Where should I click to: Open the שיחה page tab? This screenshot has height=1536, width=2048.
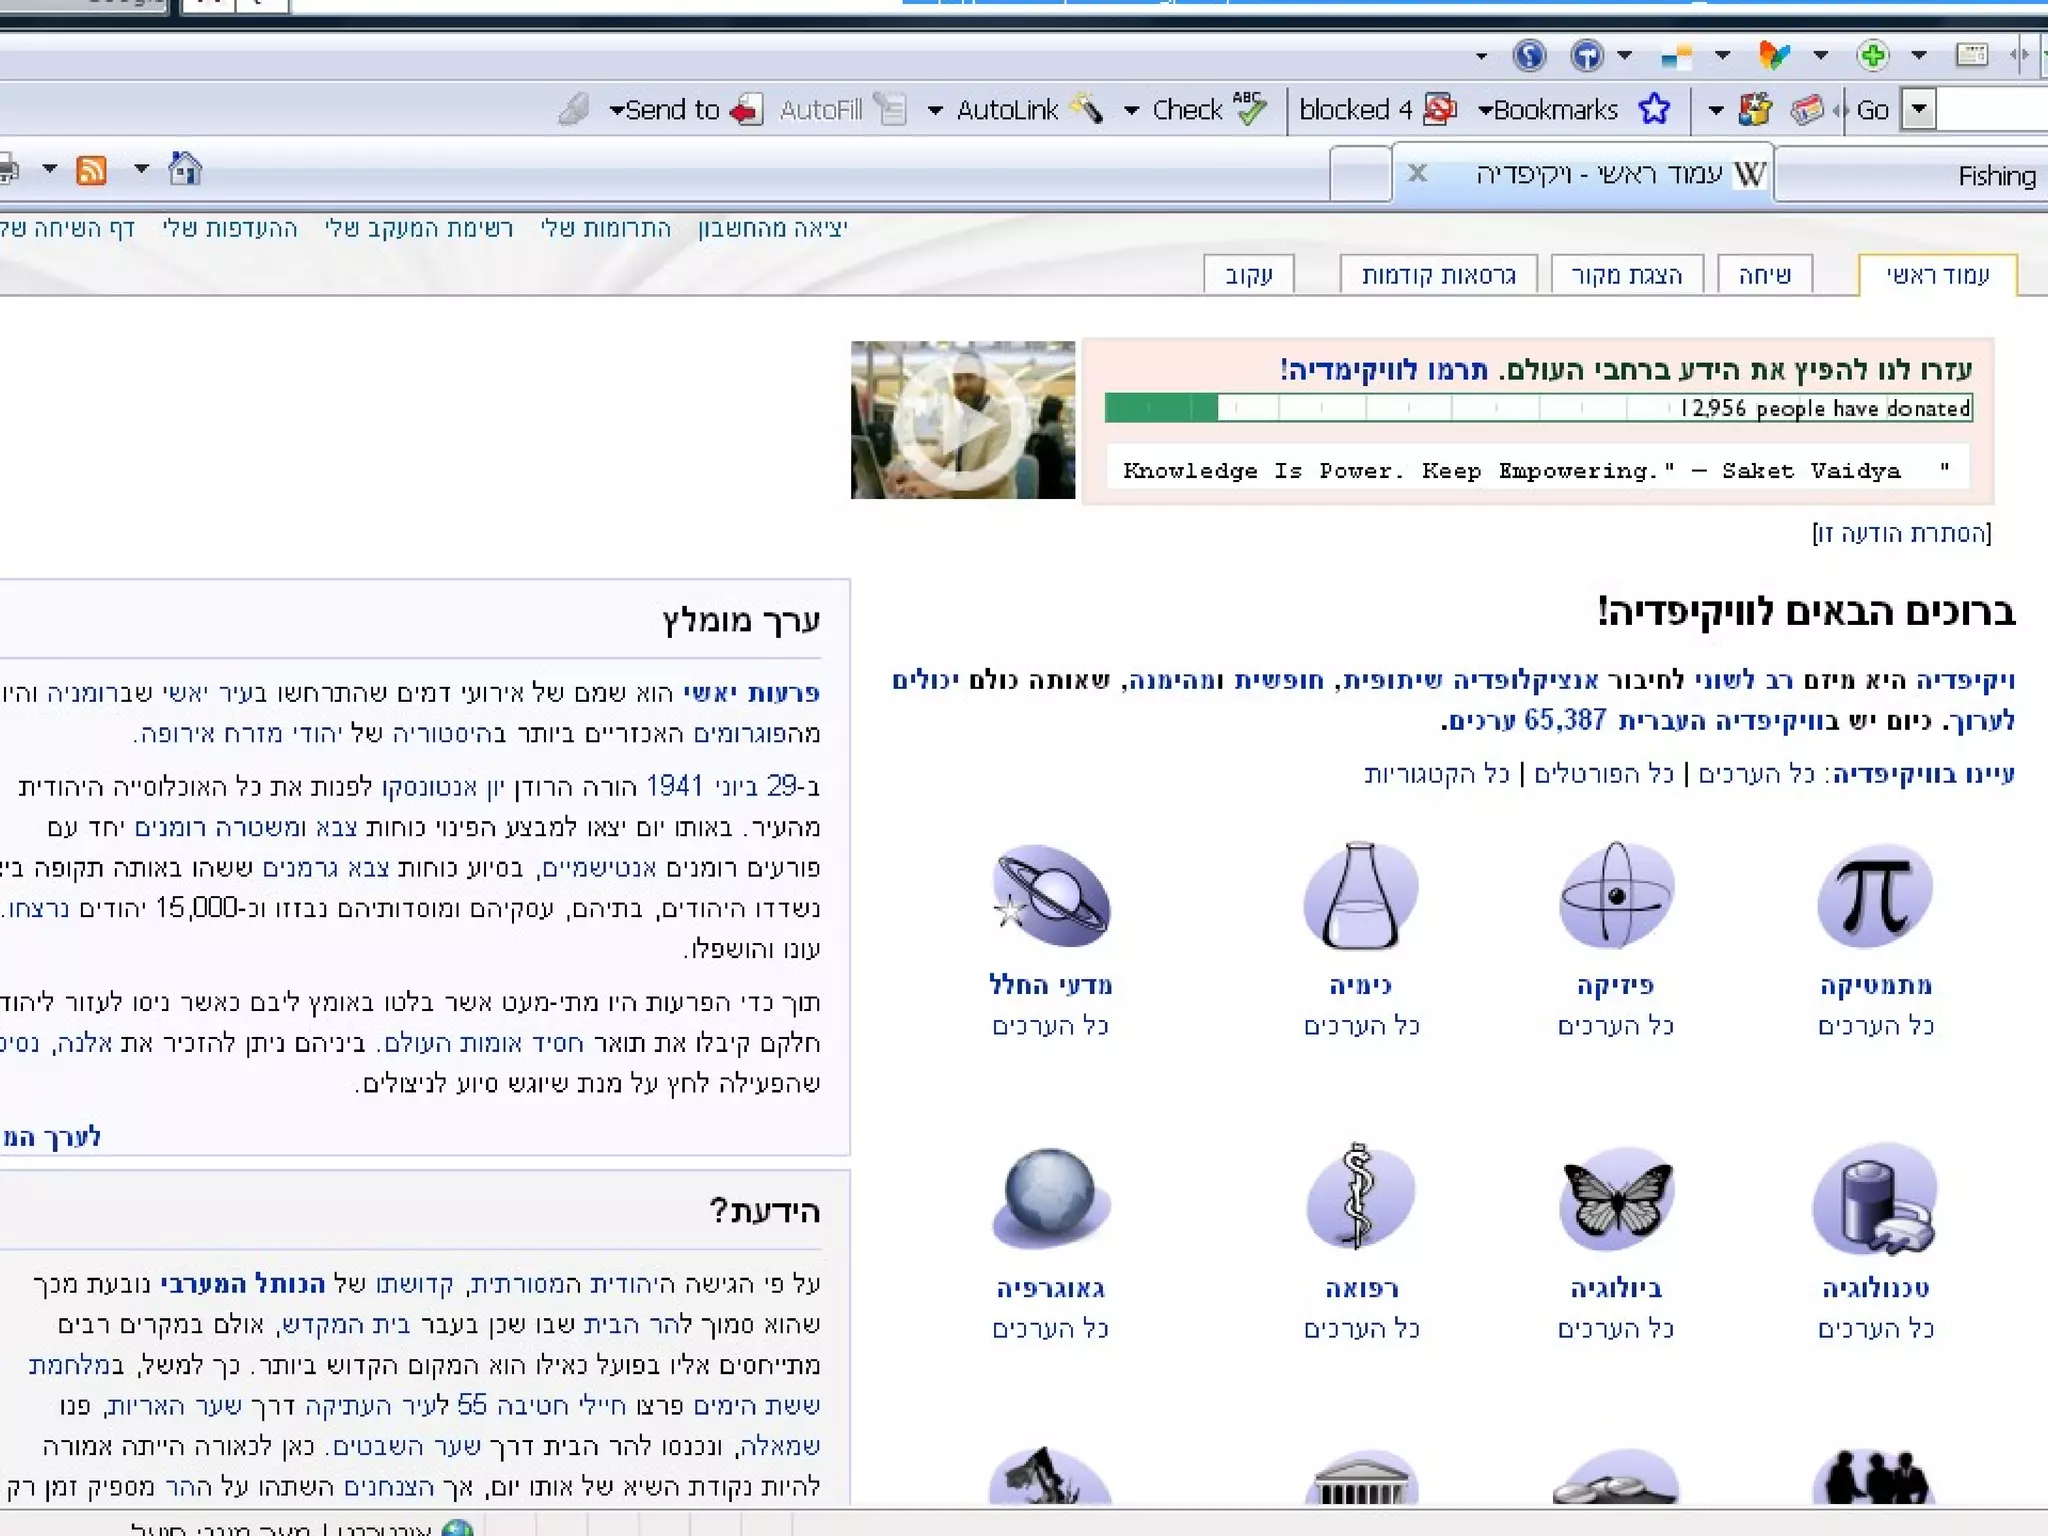click(x=1764, y=275)
